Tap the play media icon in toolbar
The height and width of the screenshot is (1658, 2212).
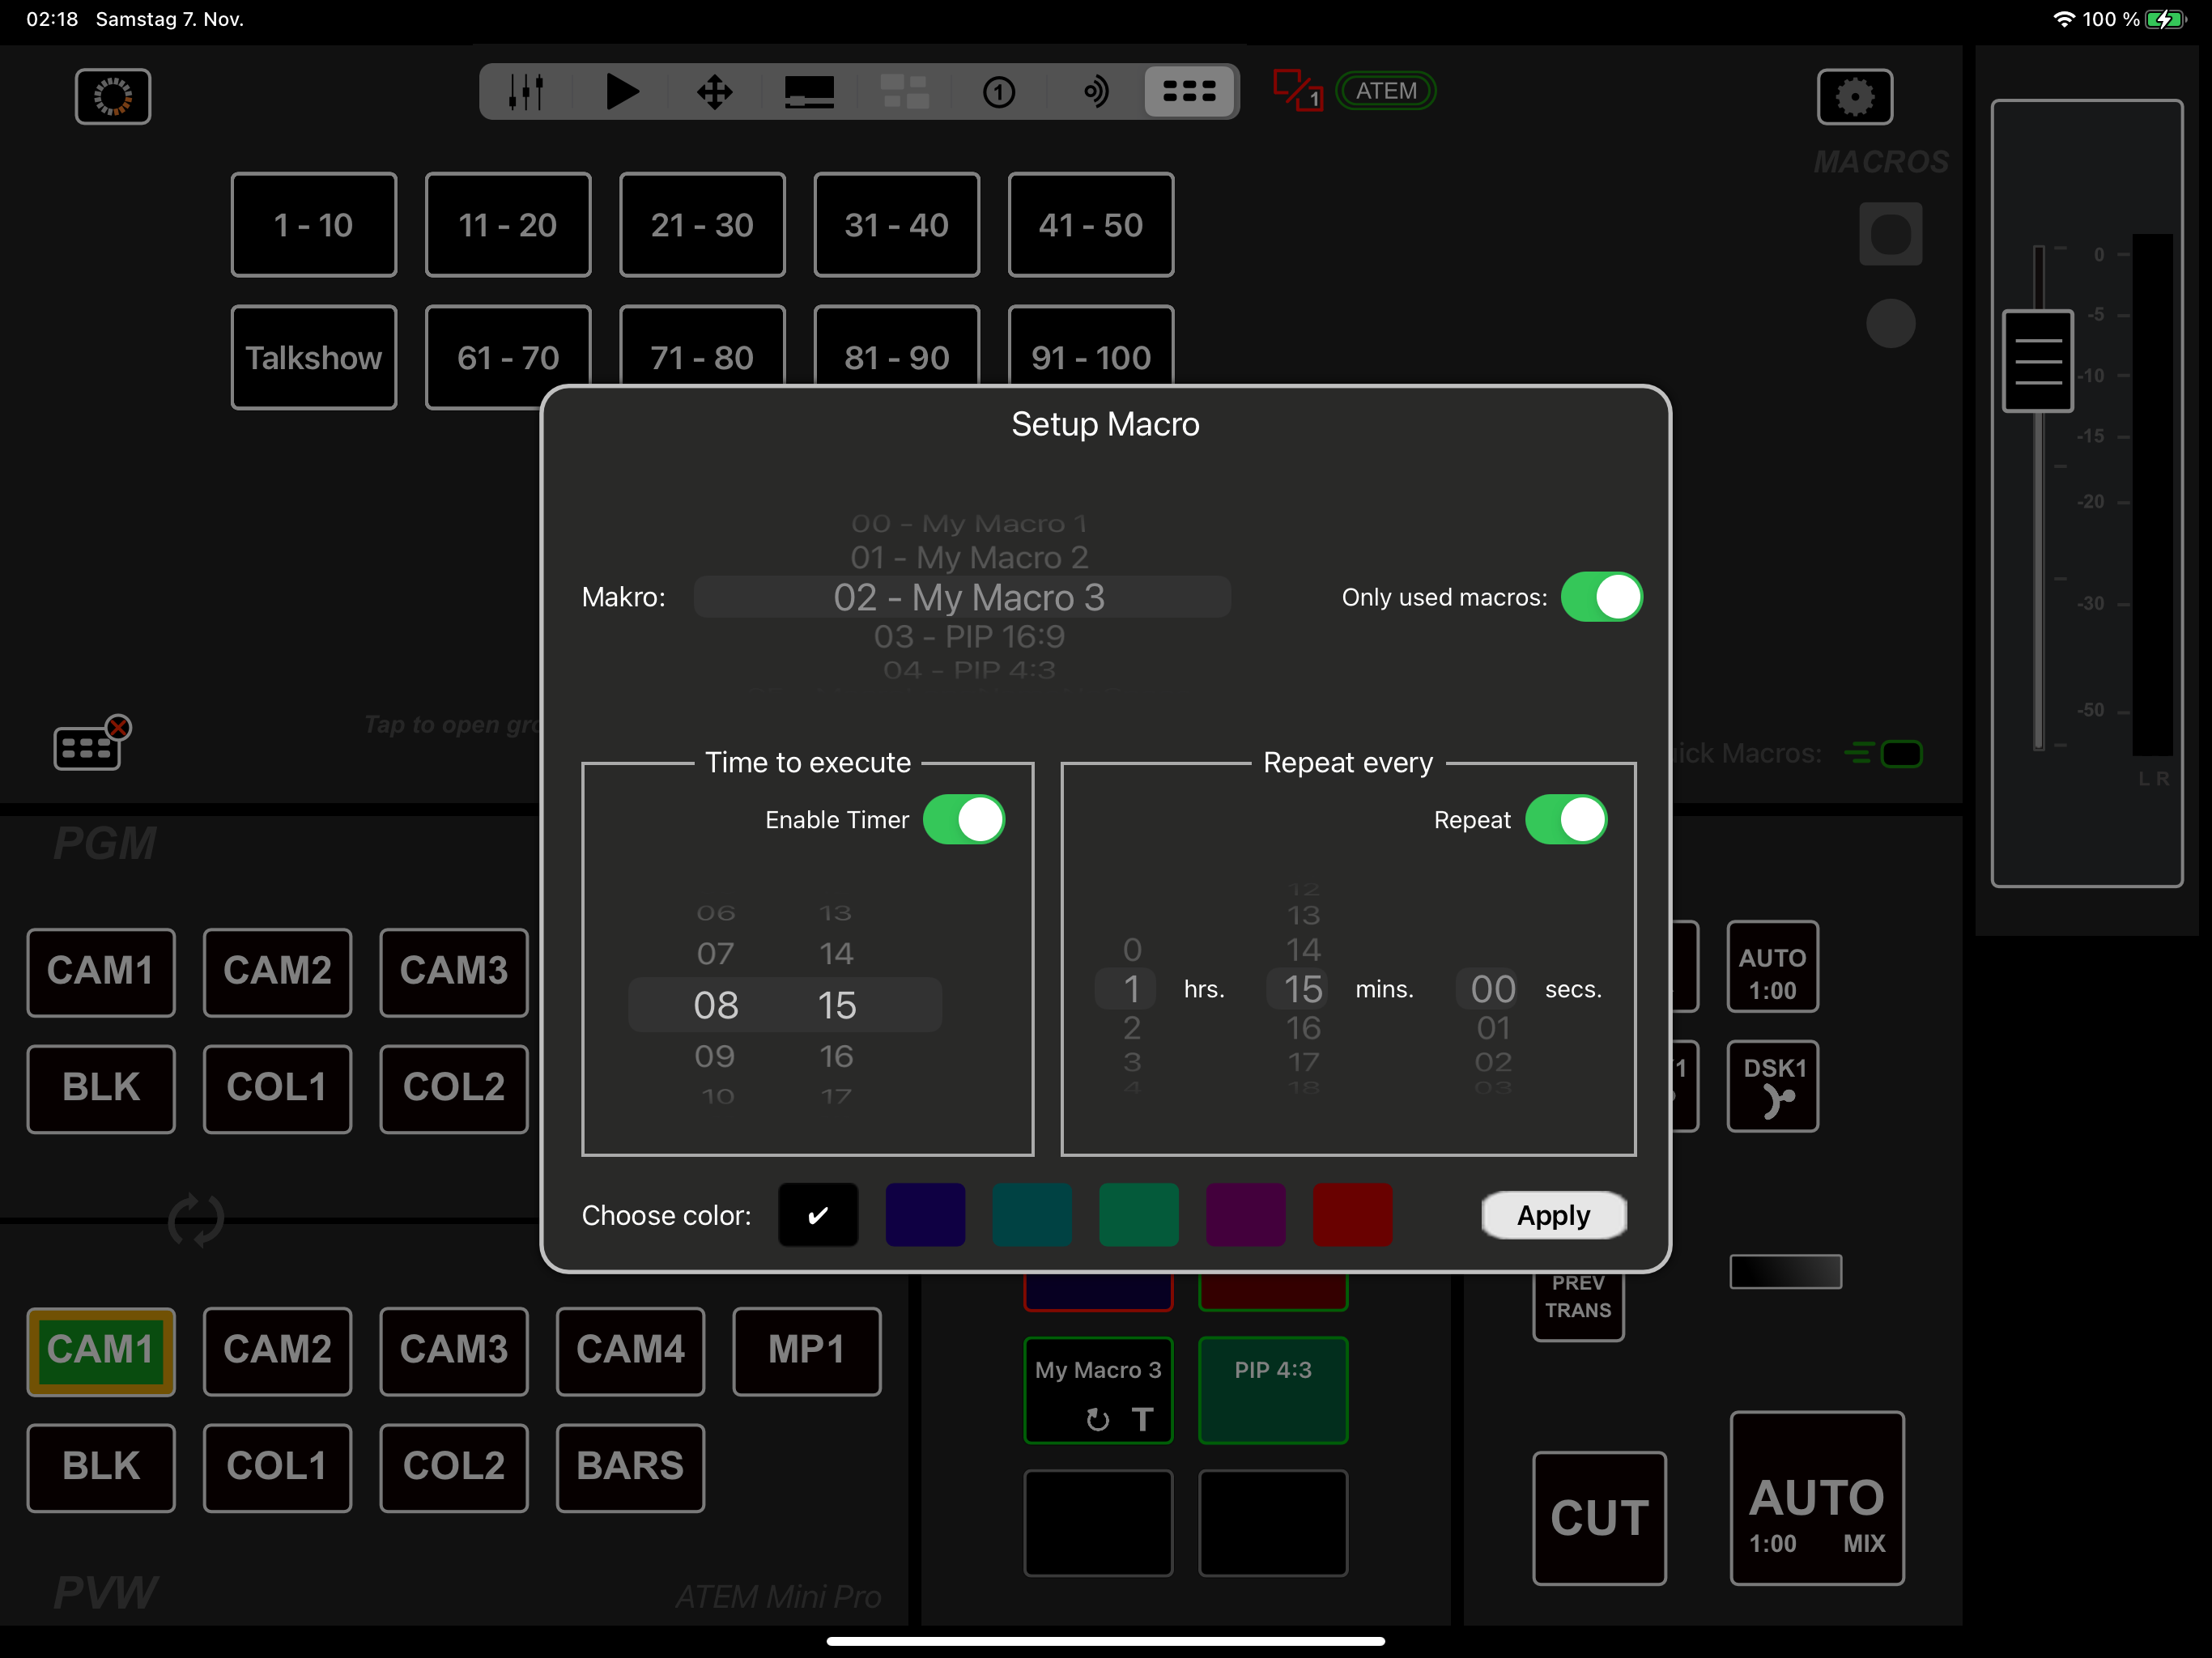pyautogui.click(x=621, y=92)
